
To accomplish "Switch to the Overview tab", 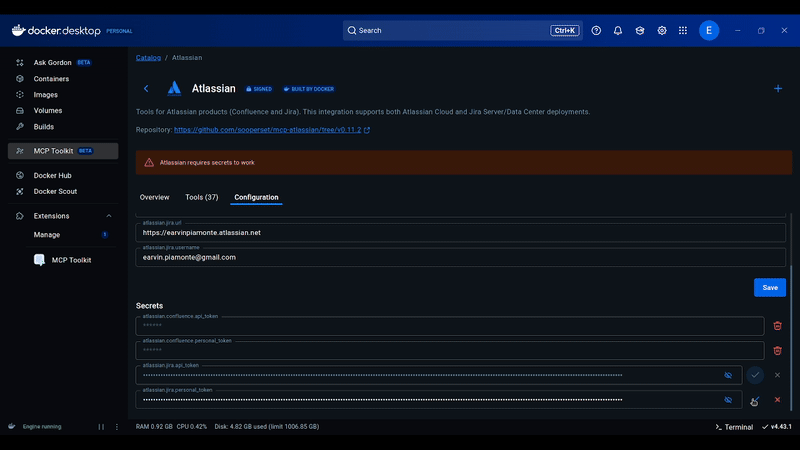I will pos(155,197).
